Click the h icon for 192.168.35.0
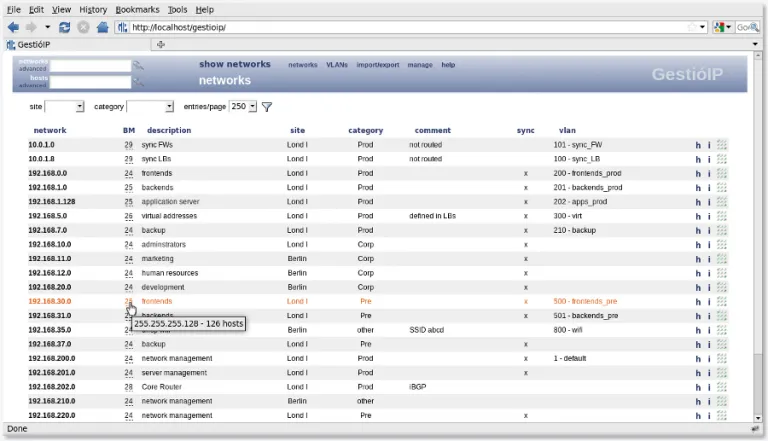 coord(698,330)
